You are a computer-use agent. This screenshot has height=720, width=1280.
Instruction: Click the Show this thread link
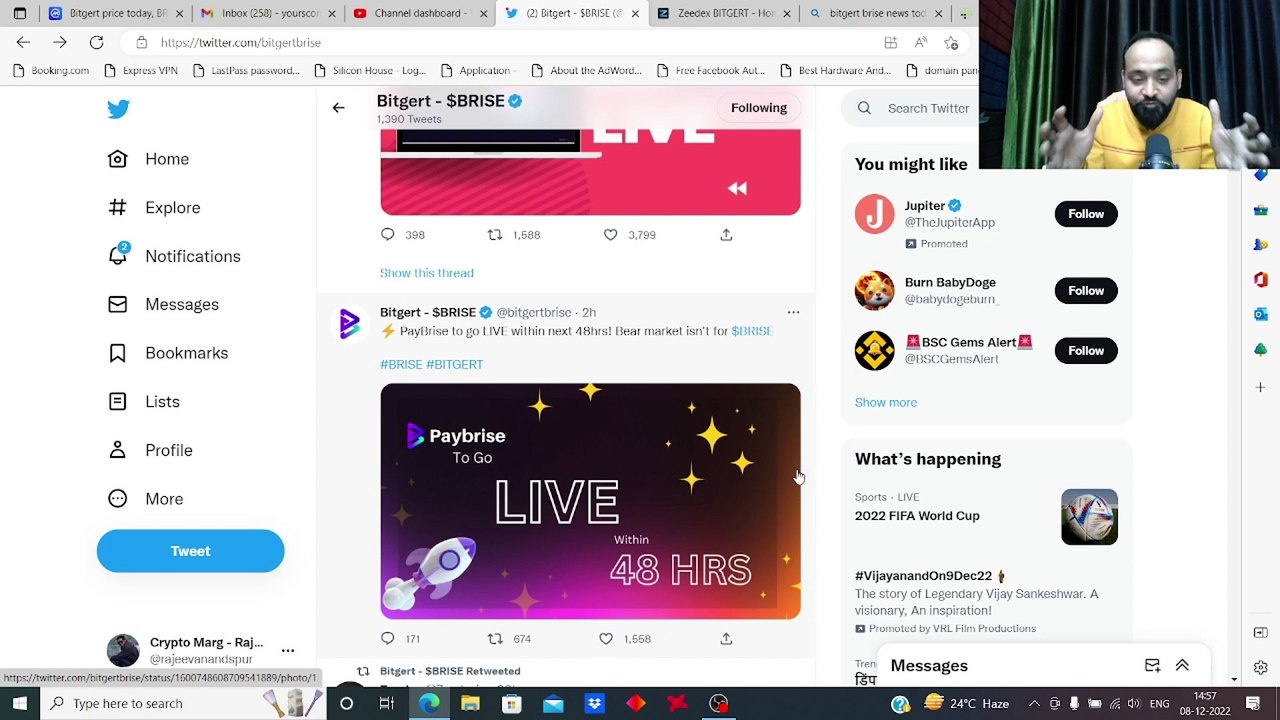[427, 273]
